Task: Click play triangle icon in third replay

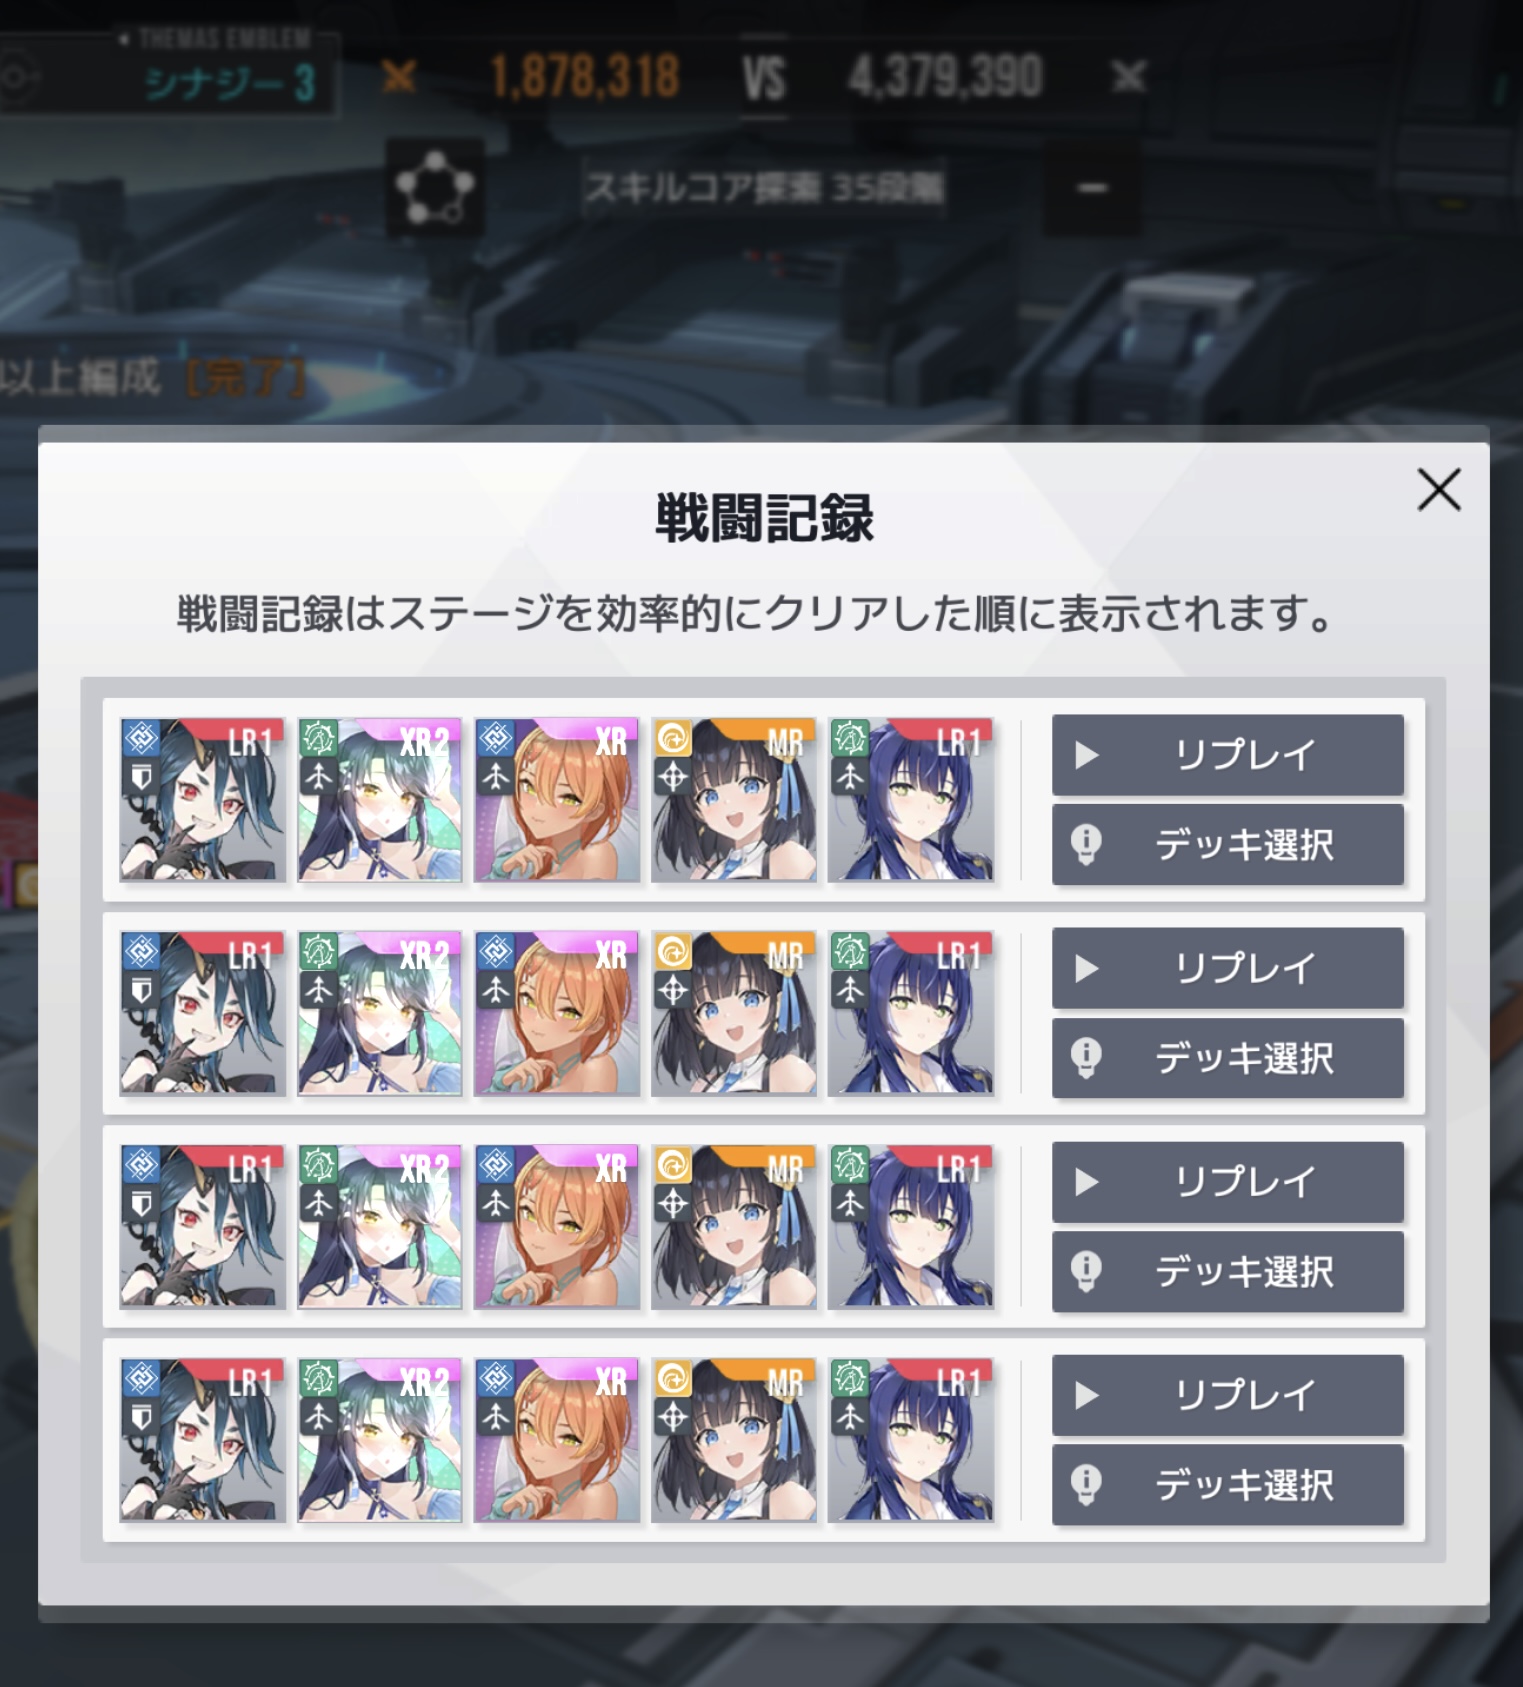Action: (x=1087, y=1182)
